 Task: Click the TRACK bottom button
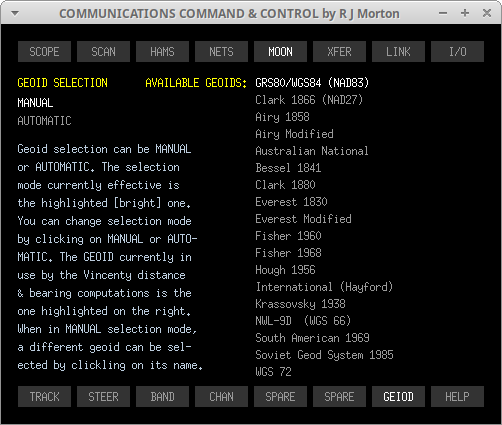tap(44, 397)
